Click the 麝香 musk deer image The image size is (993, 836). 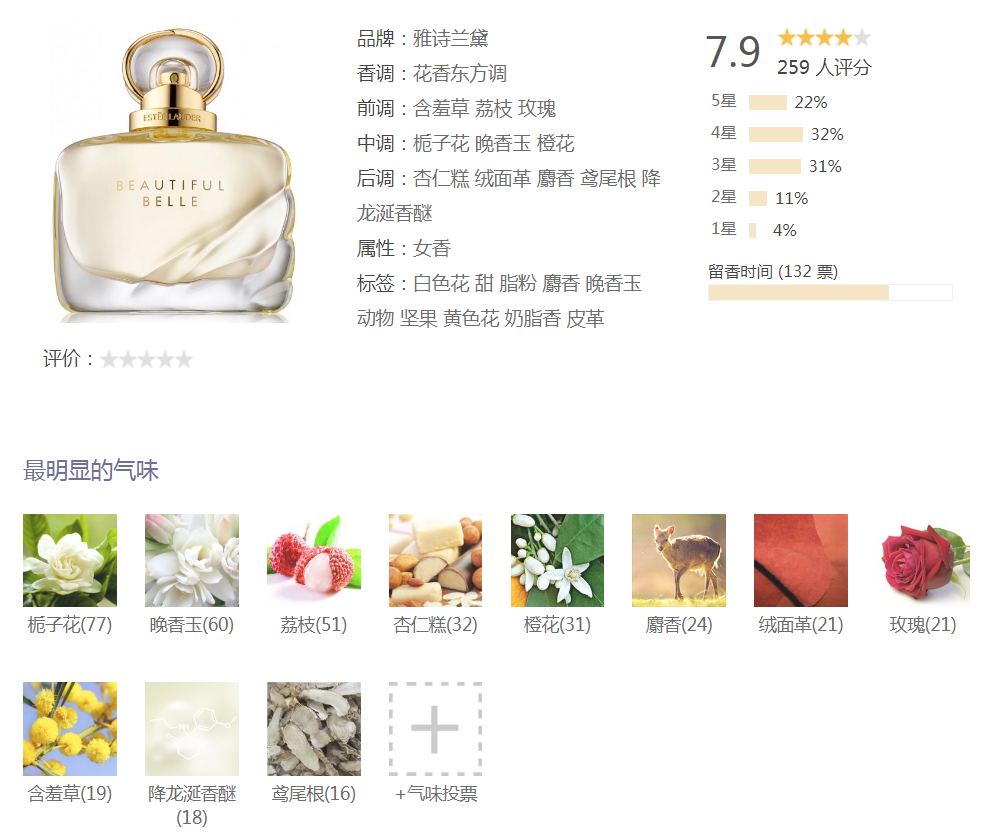679,560
